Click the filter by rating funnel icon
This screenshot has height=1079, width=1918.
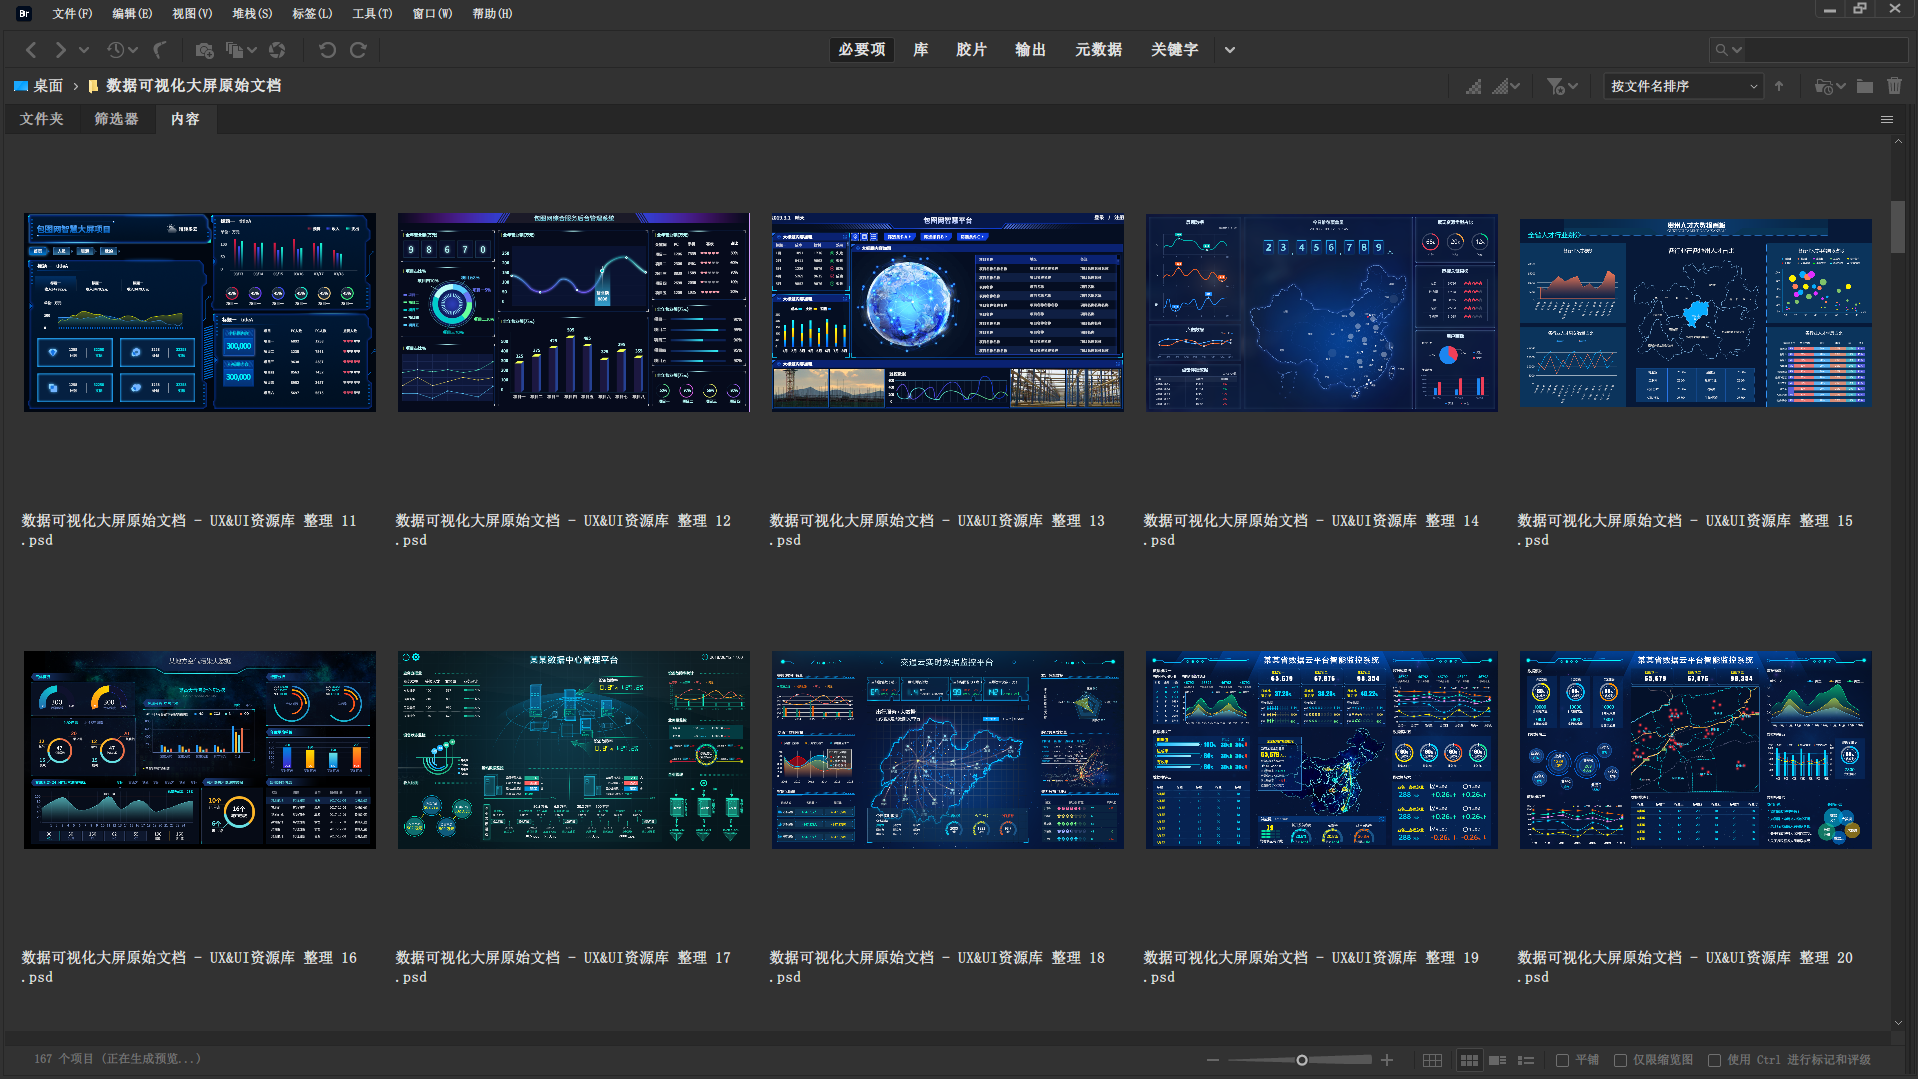pyautogui.click(x=1555, y=87)
